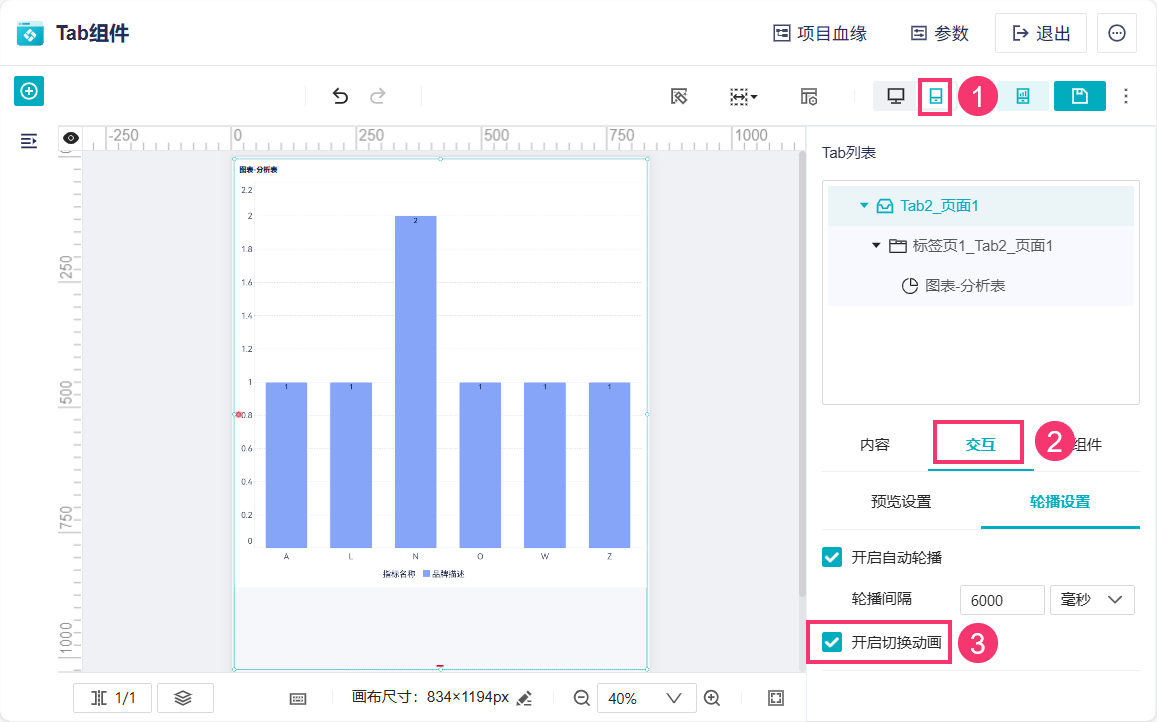Switch to mobile layout view
Screen dimensions: 1157x722
coord(936,97)
